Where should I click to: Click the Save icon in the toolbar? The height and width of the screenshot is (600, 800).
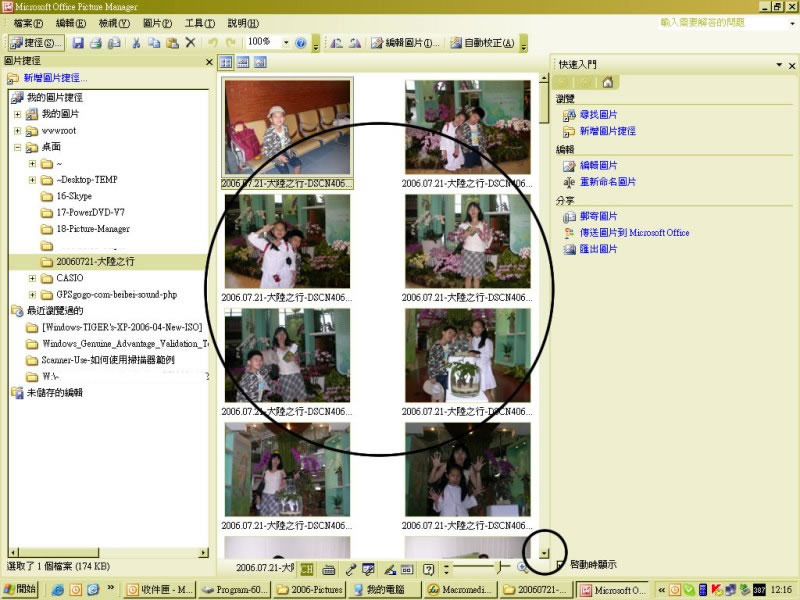click(x=78, y=43)
